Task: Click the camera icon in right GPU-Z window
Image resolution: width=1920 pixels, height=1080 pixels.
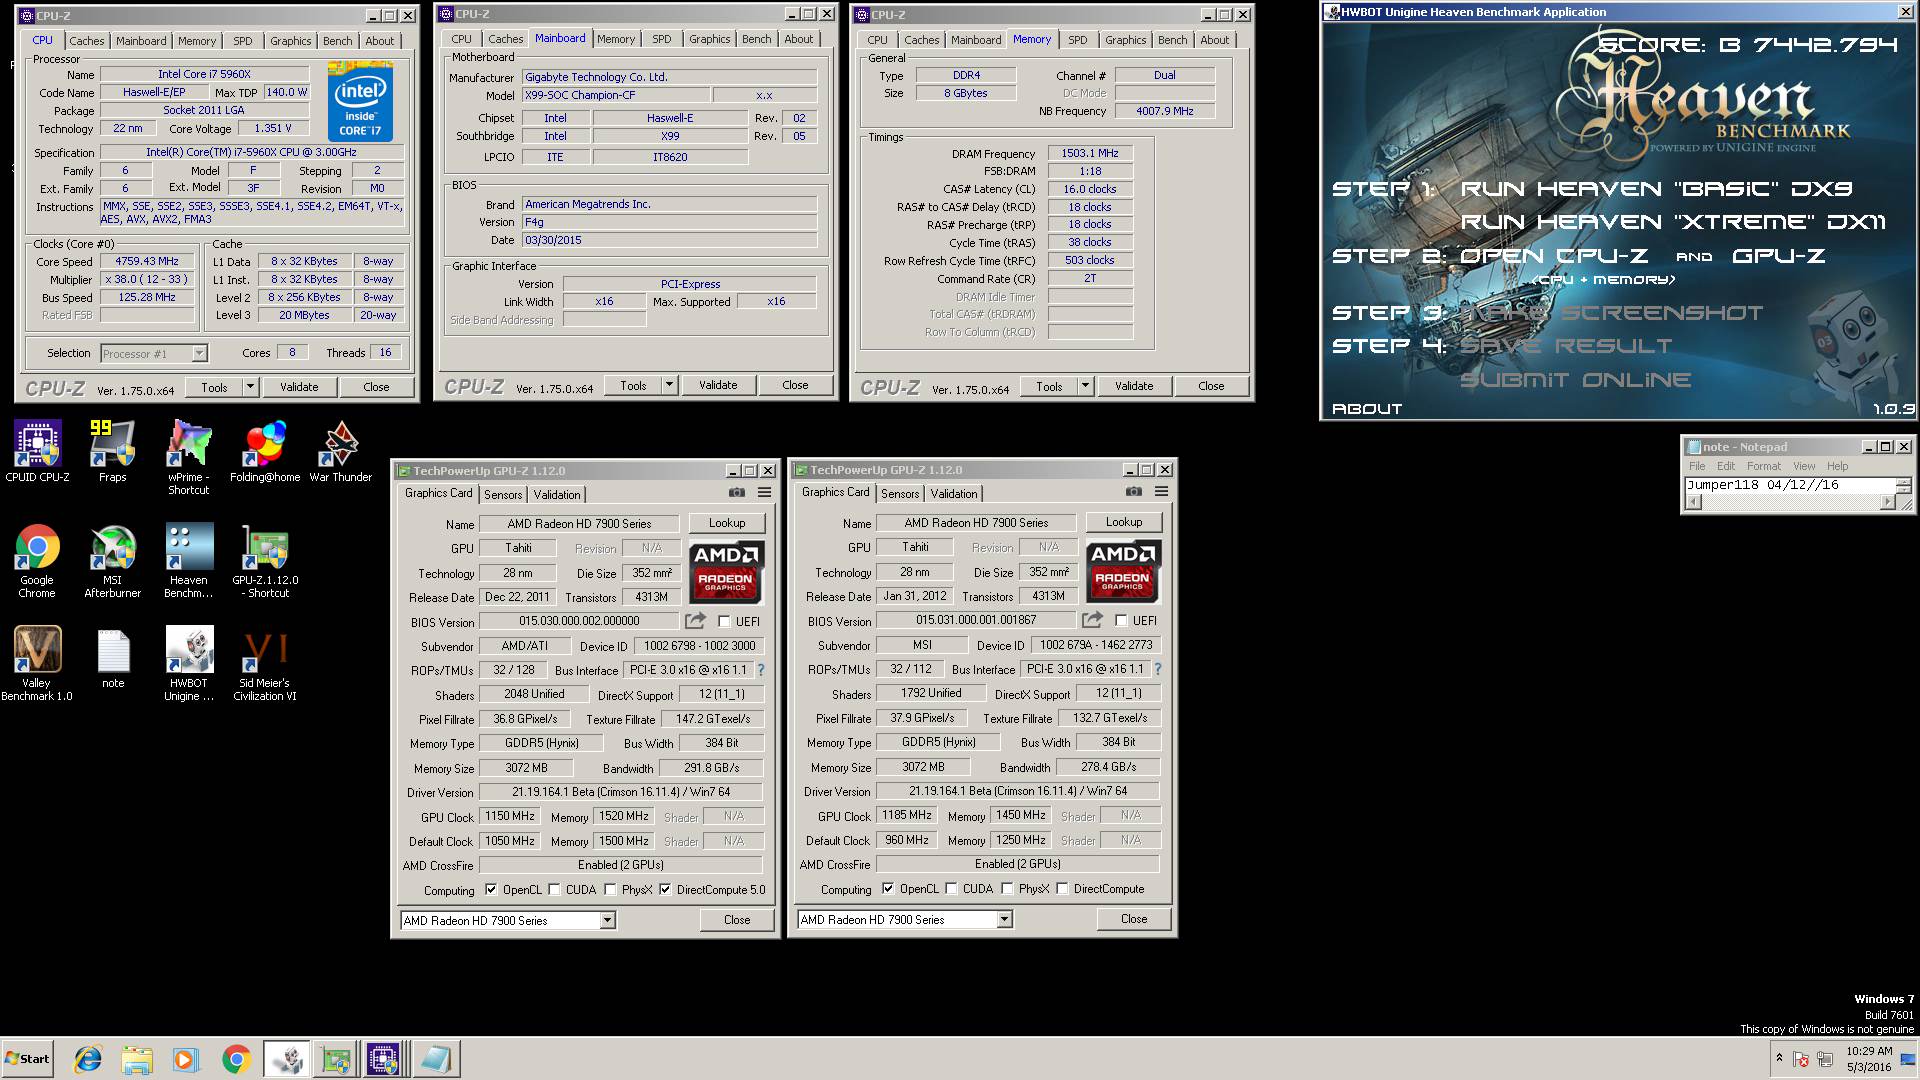Action: coord(1133,491)
